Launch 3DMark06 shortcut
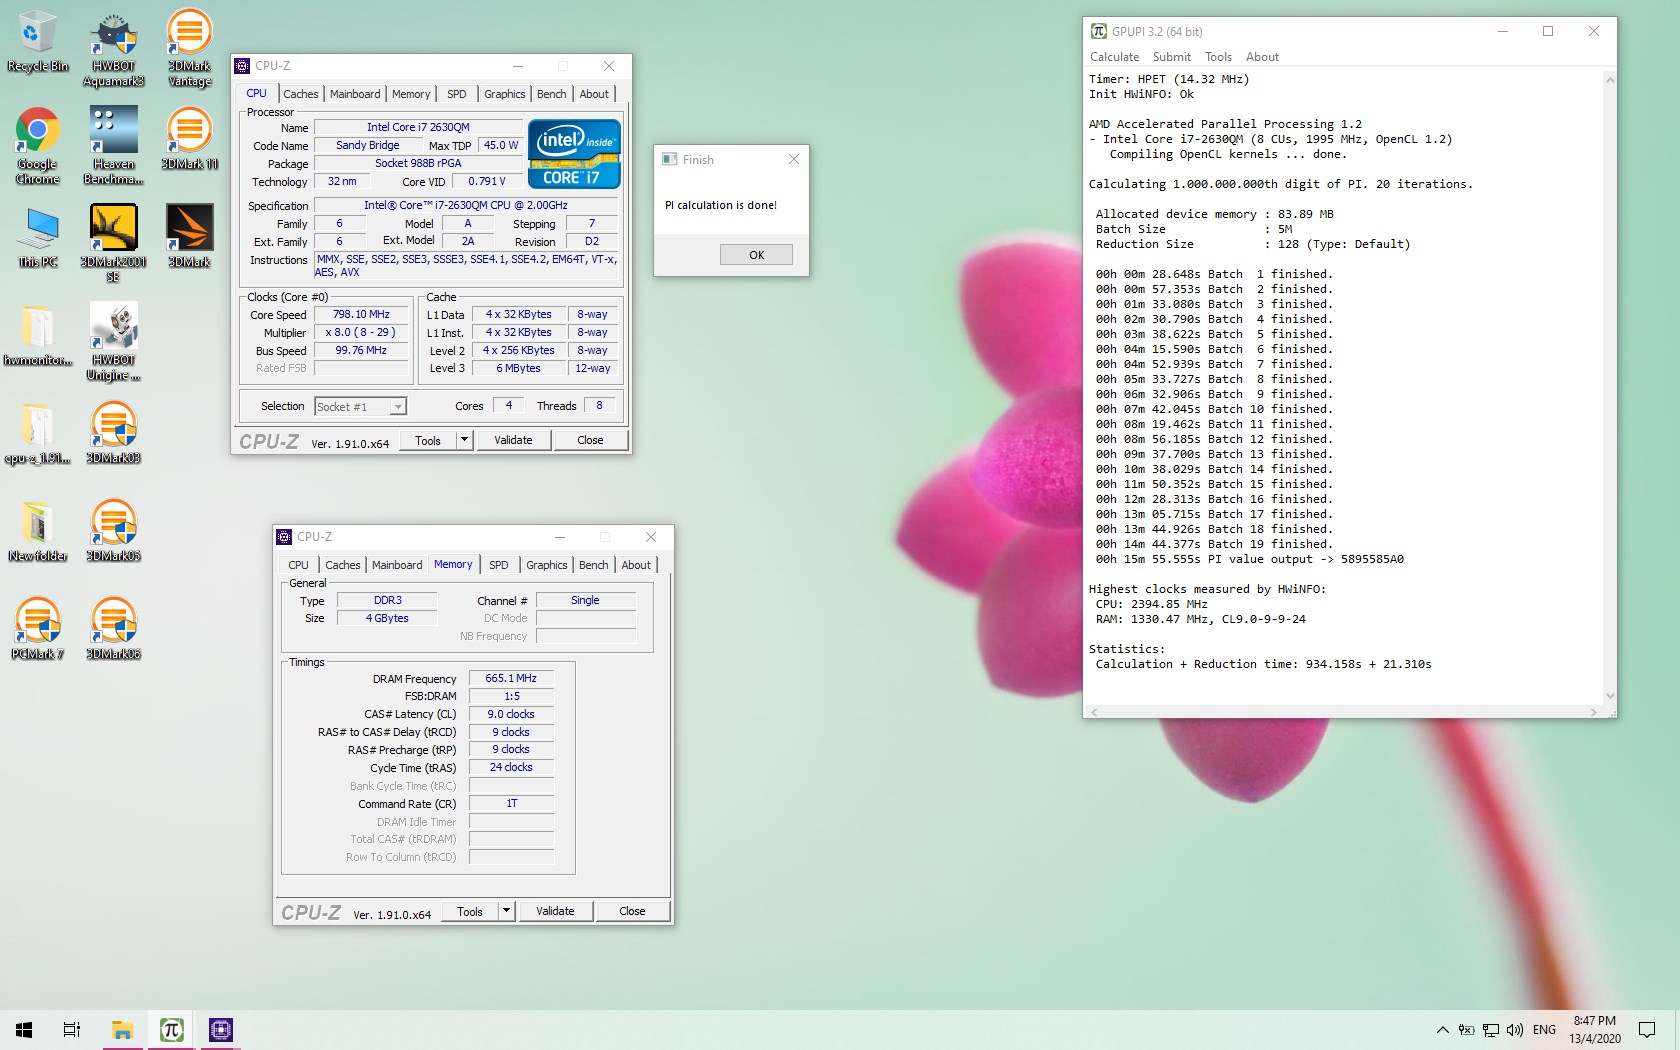This screenshot has height=1050, width=1680. (x=113, y=629)
